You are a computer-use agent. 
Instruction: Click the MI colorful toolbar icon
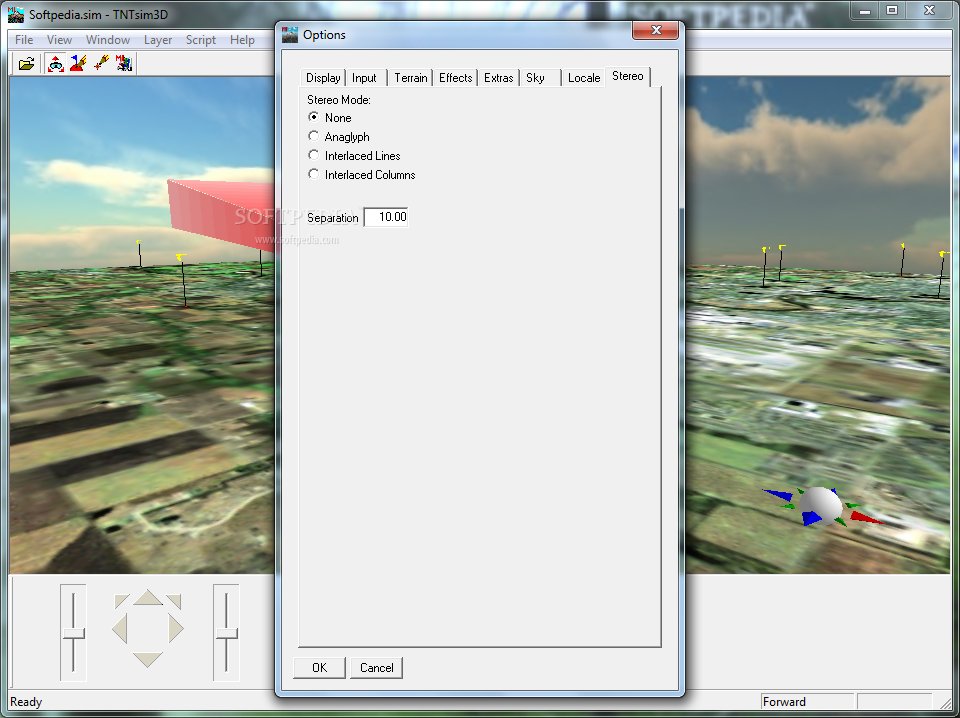click(124, 63)
